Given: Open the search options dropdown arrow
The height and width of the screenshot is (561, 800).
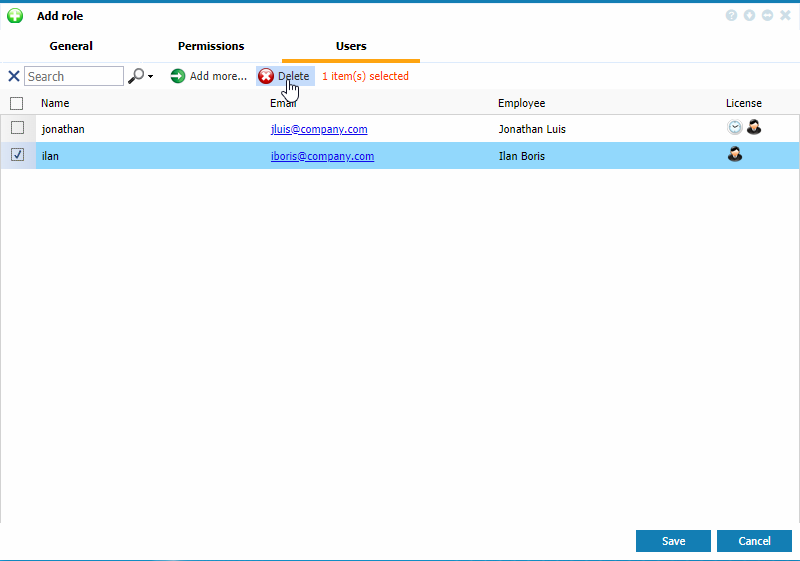Looking at the screenshot, I should [x=150, y=77].
